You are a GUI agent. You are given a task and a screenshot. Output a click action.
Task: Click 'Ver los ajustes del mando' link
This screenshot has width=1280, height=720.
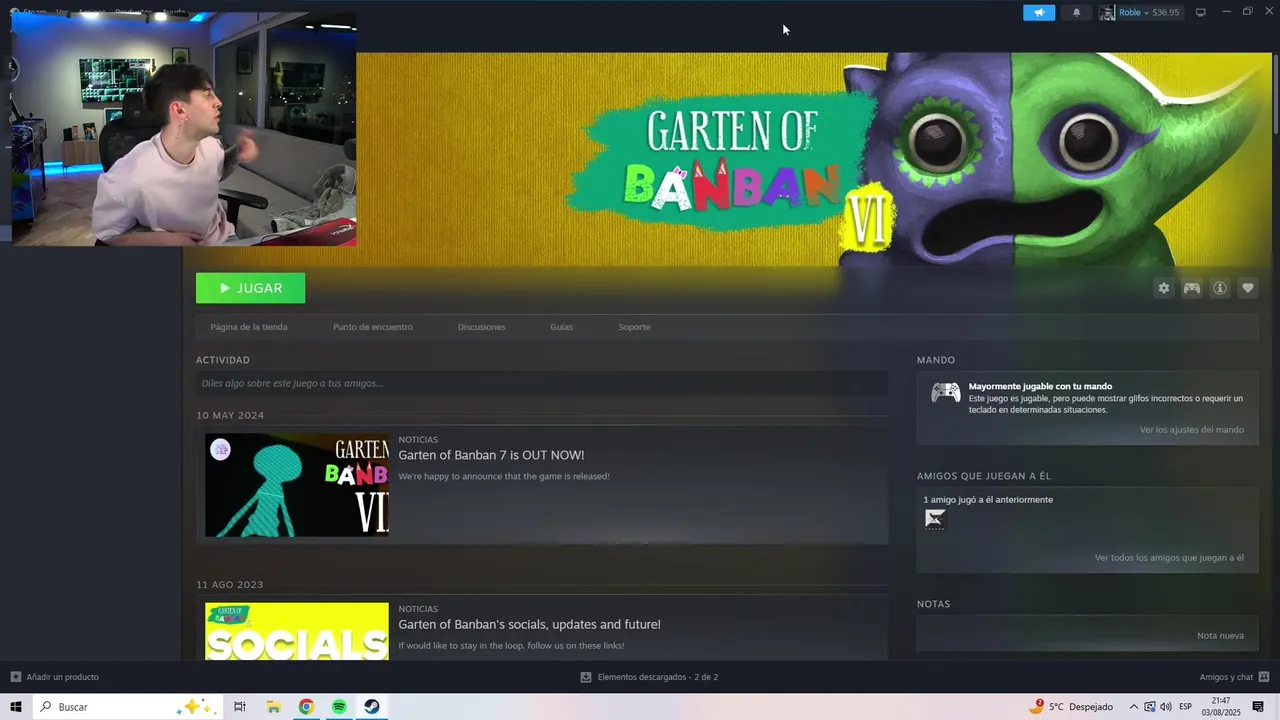coord(1192,430)
